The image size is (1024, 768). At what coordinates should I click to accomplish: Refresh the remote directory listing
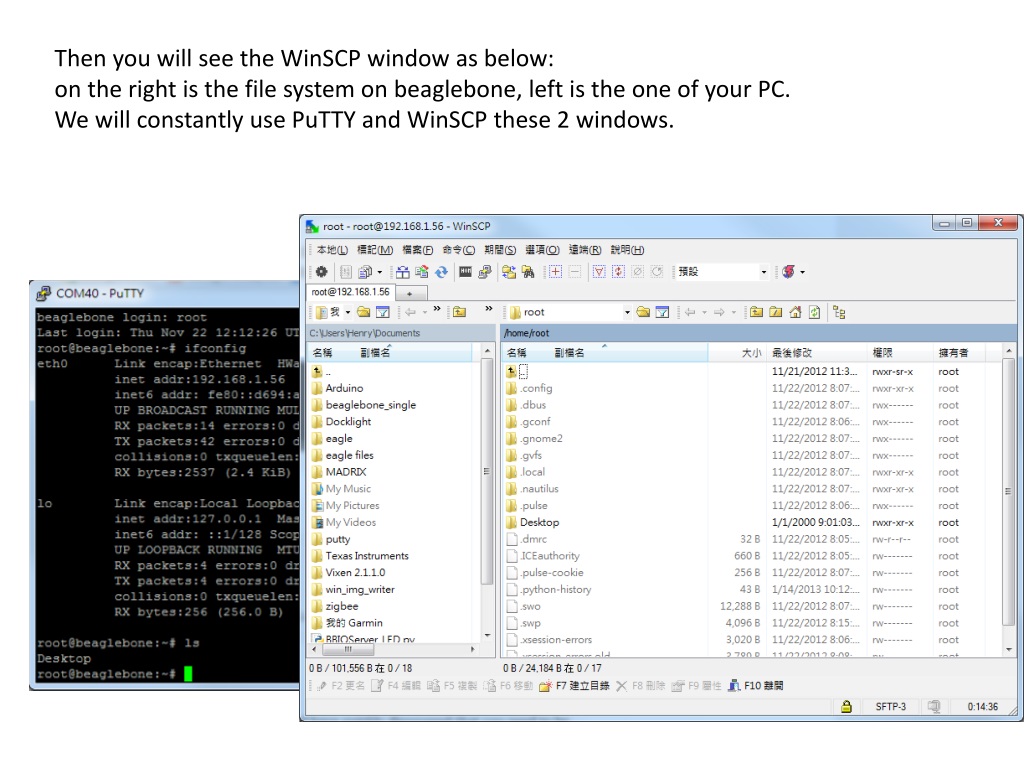[x=814, y=312]
